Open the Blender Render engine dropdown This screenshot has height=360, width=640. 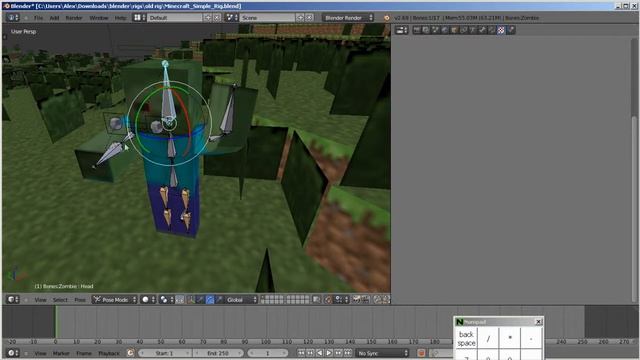click(348, 18)
